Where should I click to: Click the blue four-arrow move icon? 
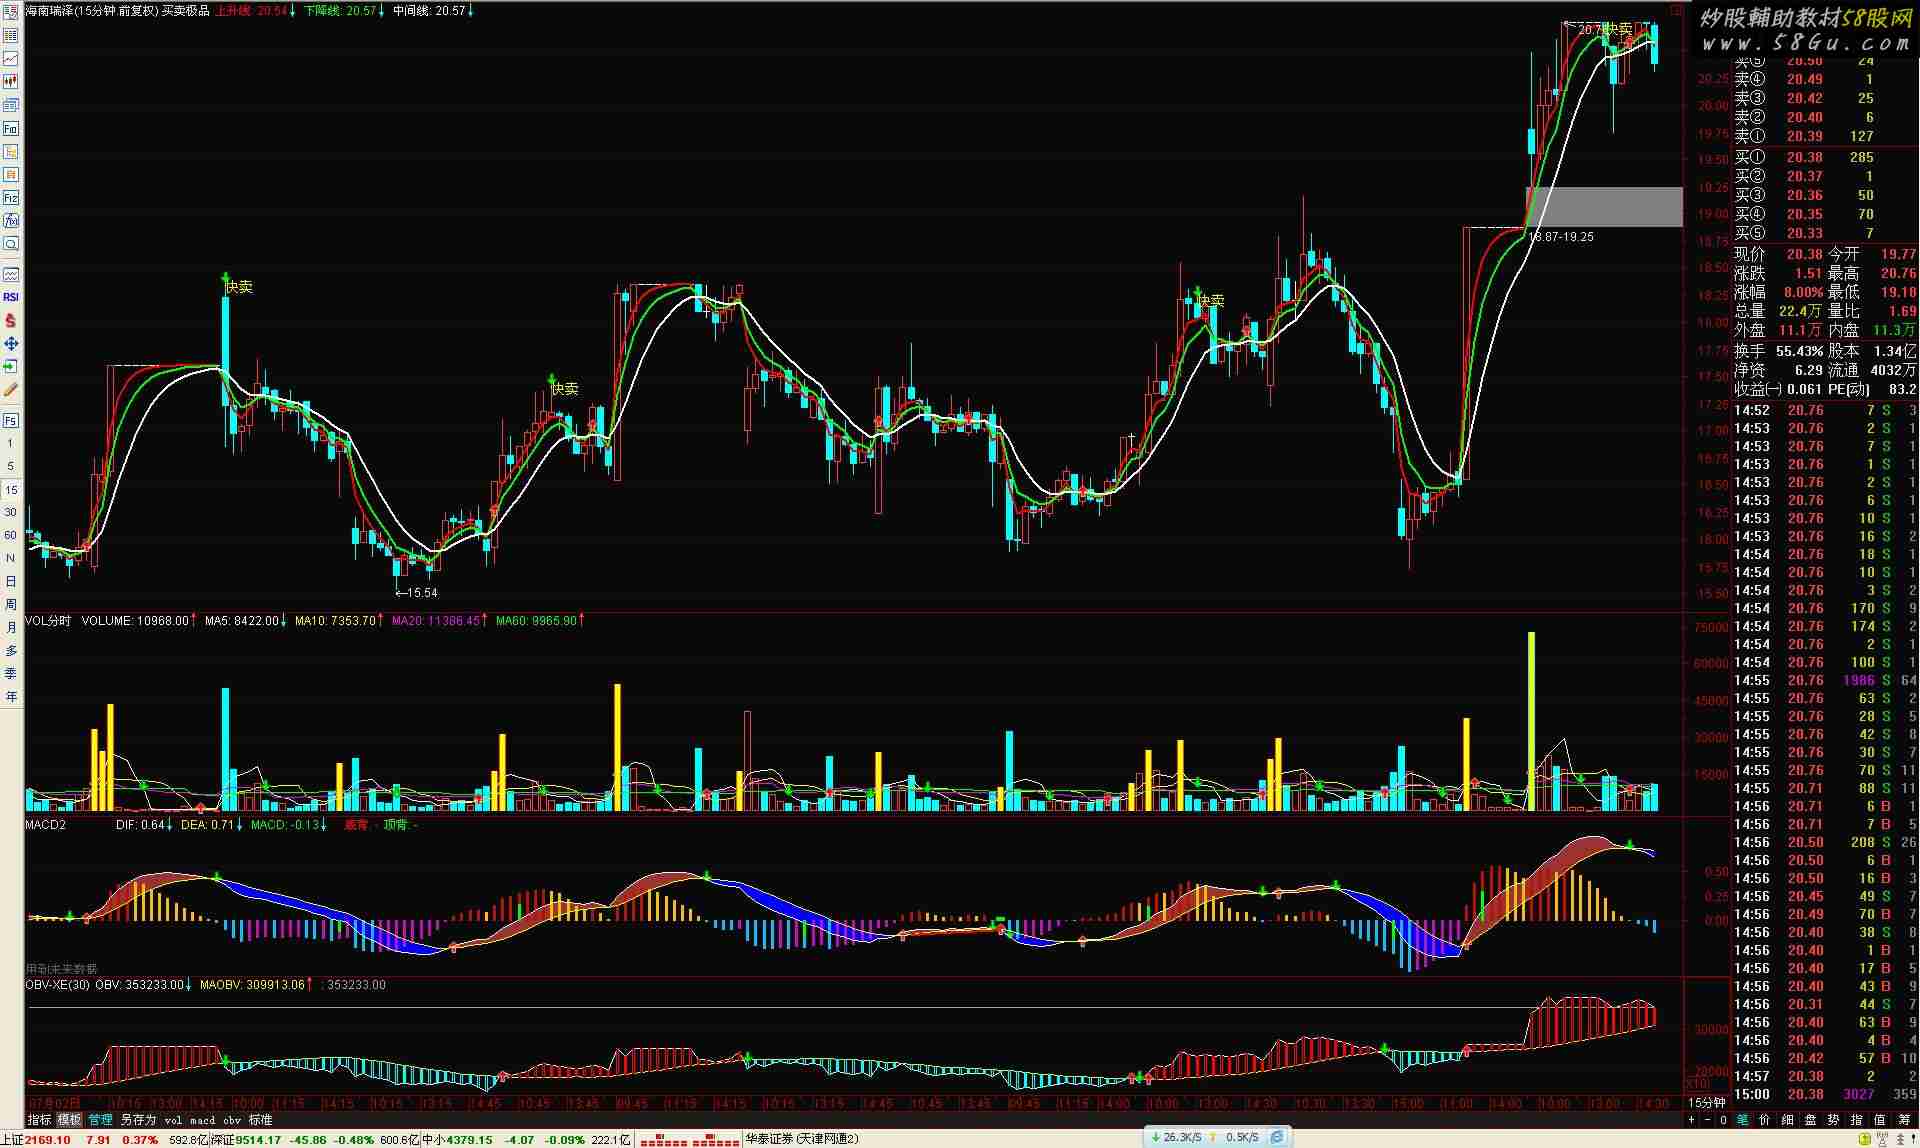11,344
